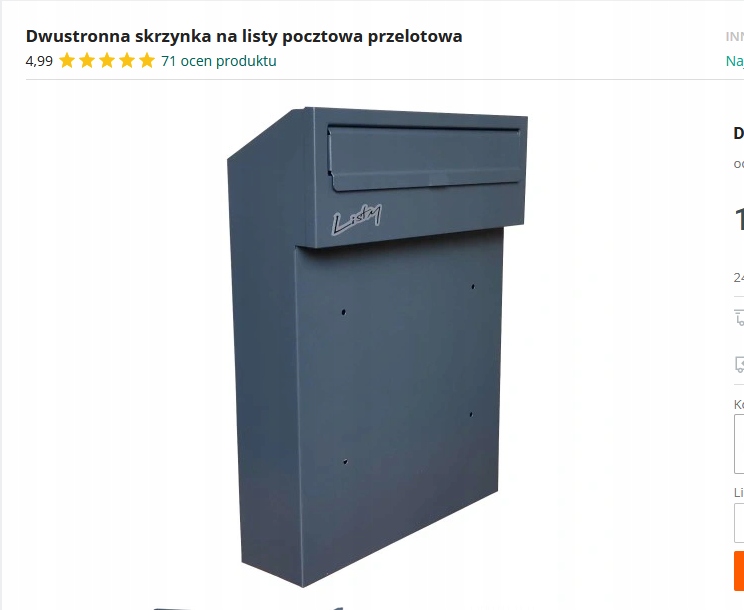Select the fifth yellow rating star
Viewport: 744px width, 610px height.
point(147,61)
